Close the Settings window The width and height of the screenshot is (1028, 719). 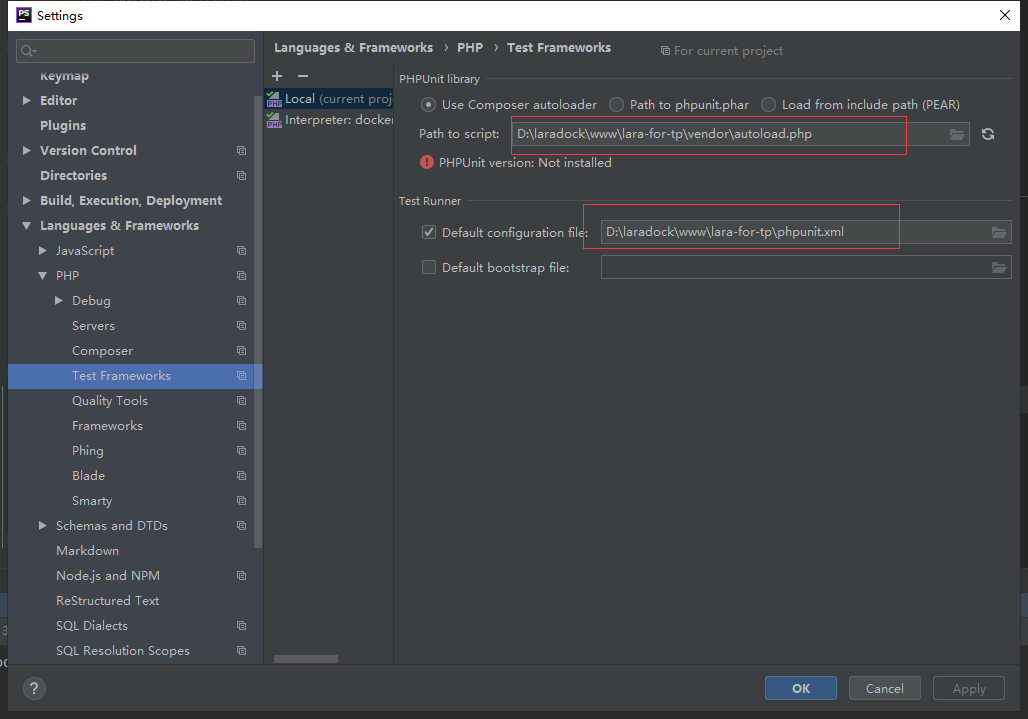(1004, 15)
